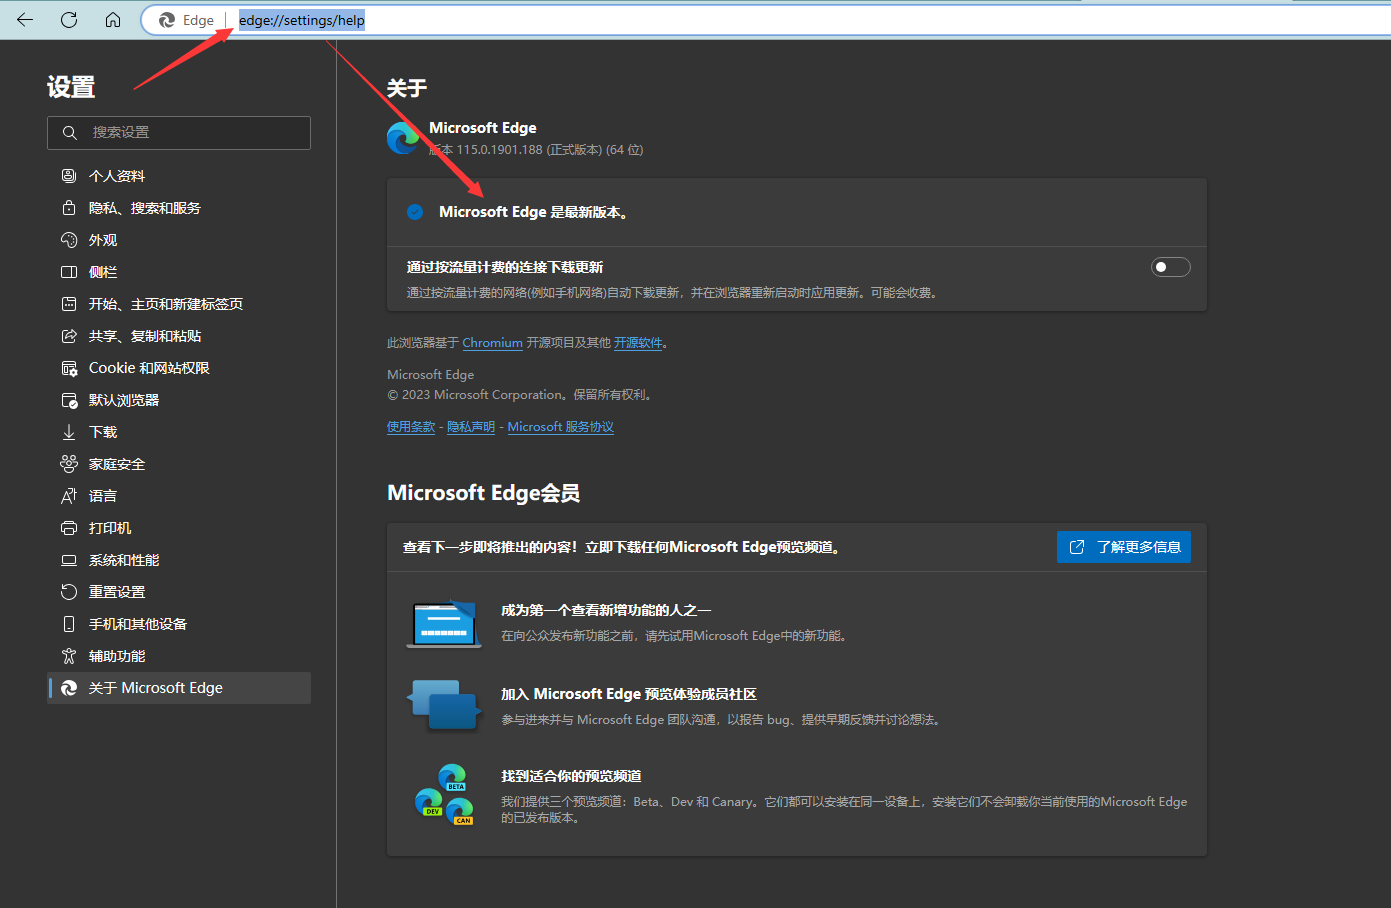Select 家庭安全 menu item
This screenshot has width=1391, height=908.
tap(179, 464)
